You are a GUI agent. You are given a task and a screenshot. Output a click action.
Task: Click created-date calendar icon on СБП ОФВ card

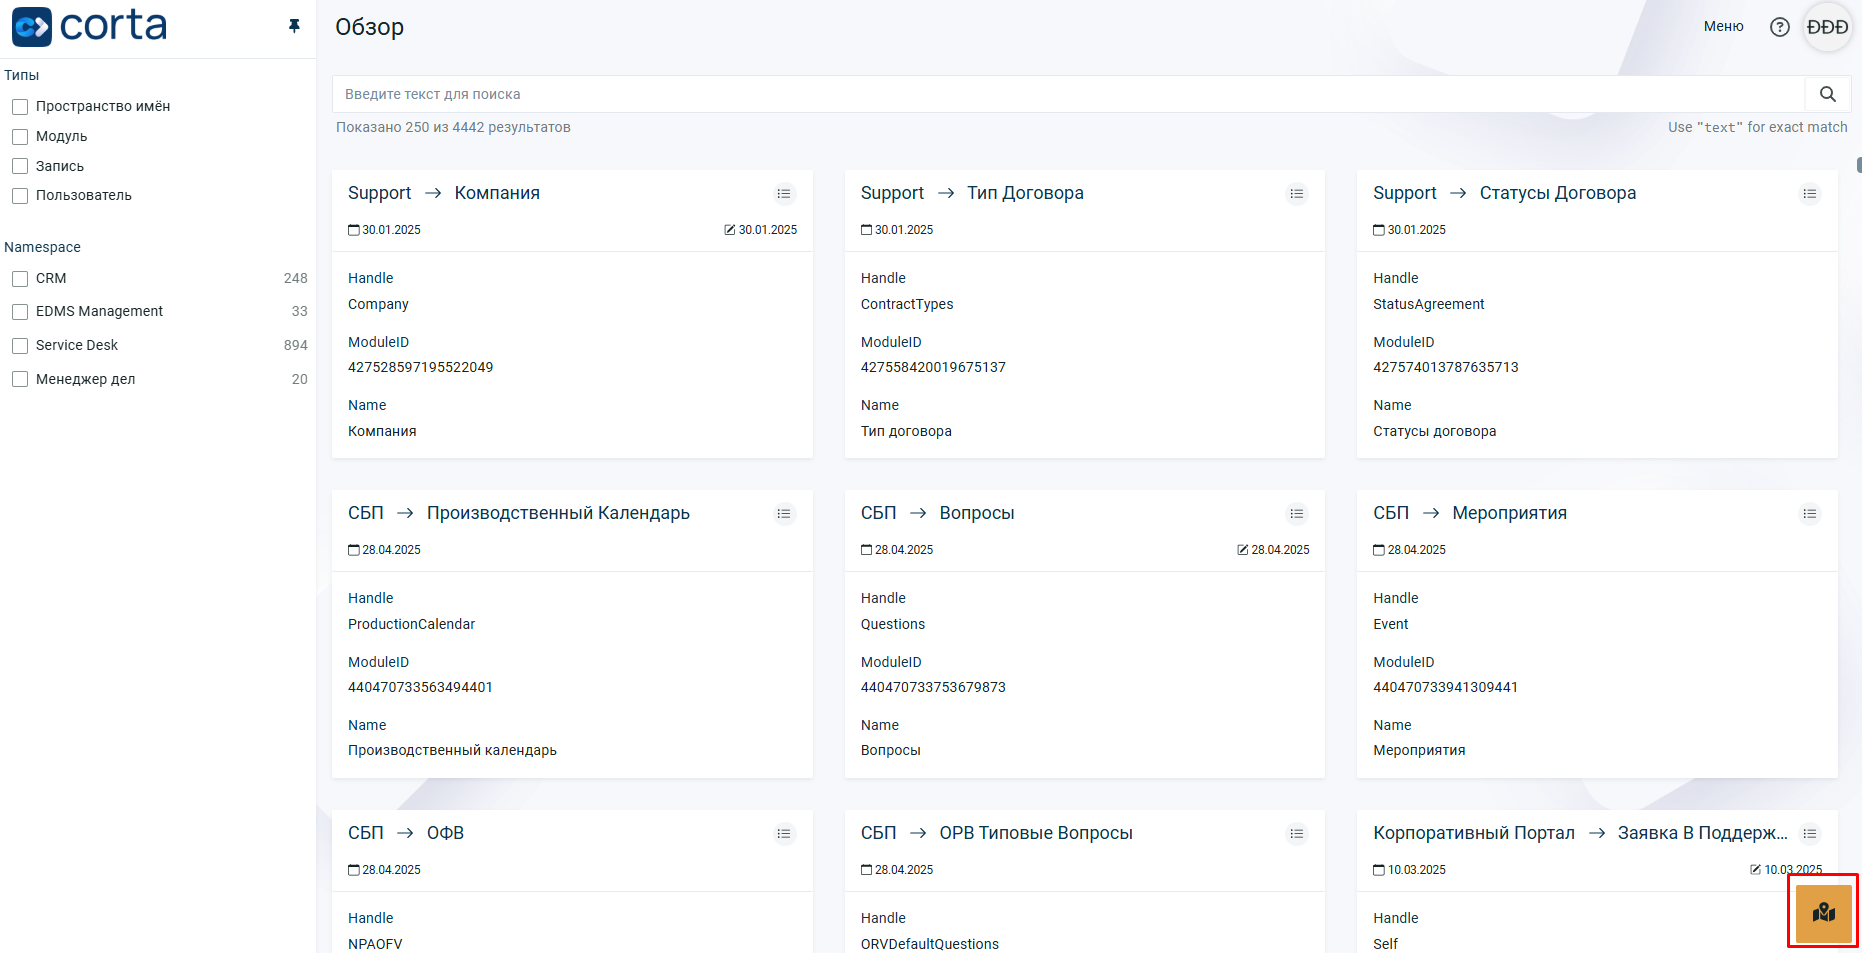(x=354, y=870)
